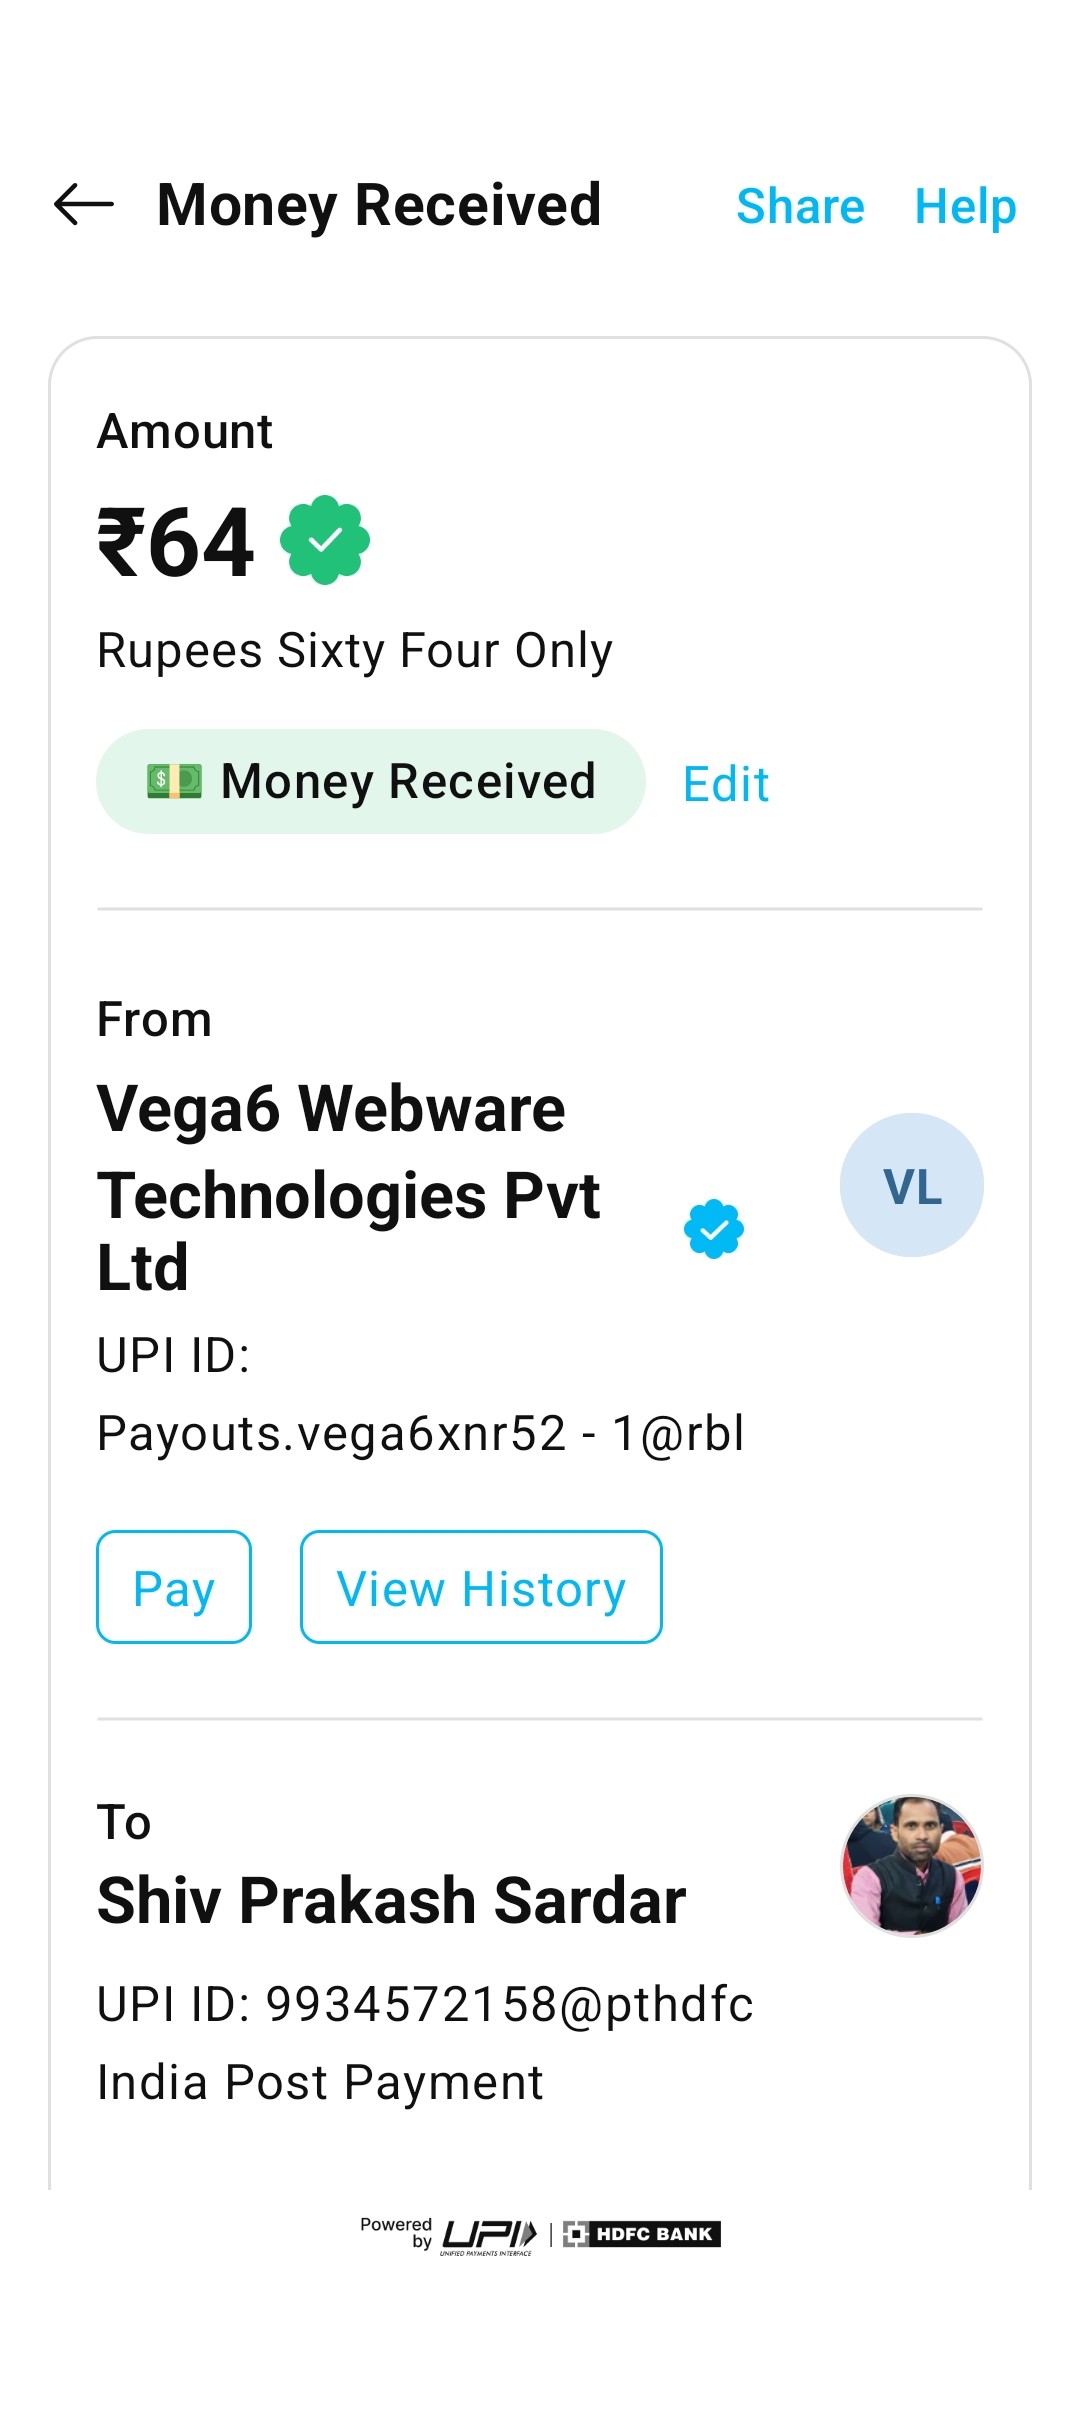Tap the Vega6 Webware Technologies sender name

[348, 1187]
